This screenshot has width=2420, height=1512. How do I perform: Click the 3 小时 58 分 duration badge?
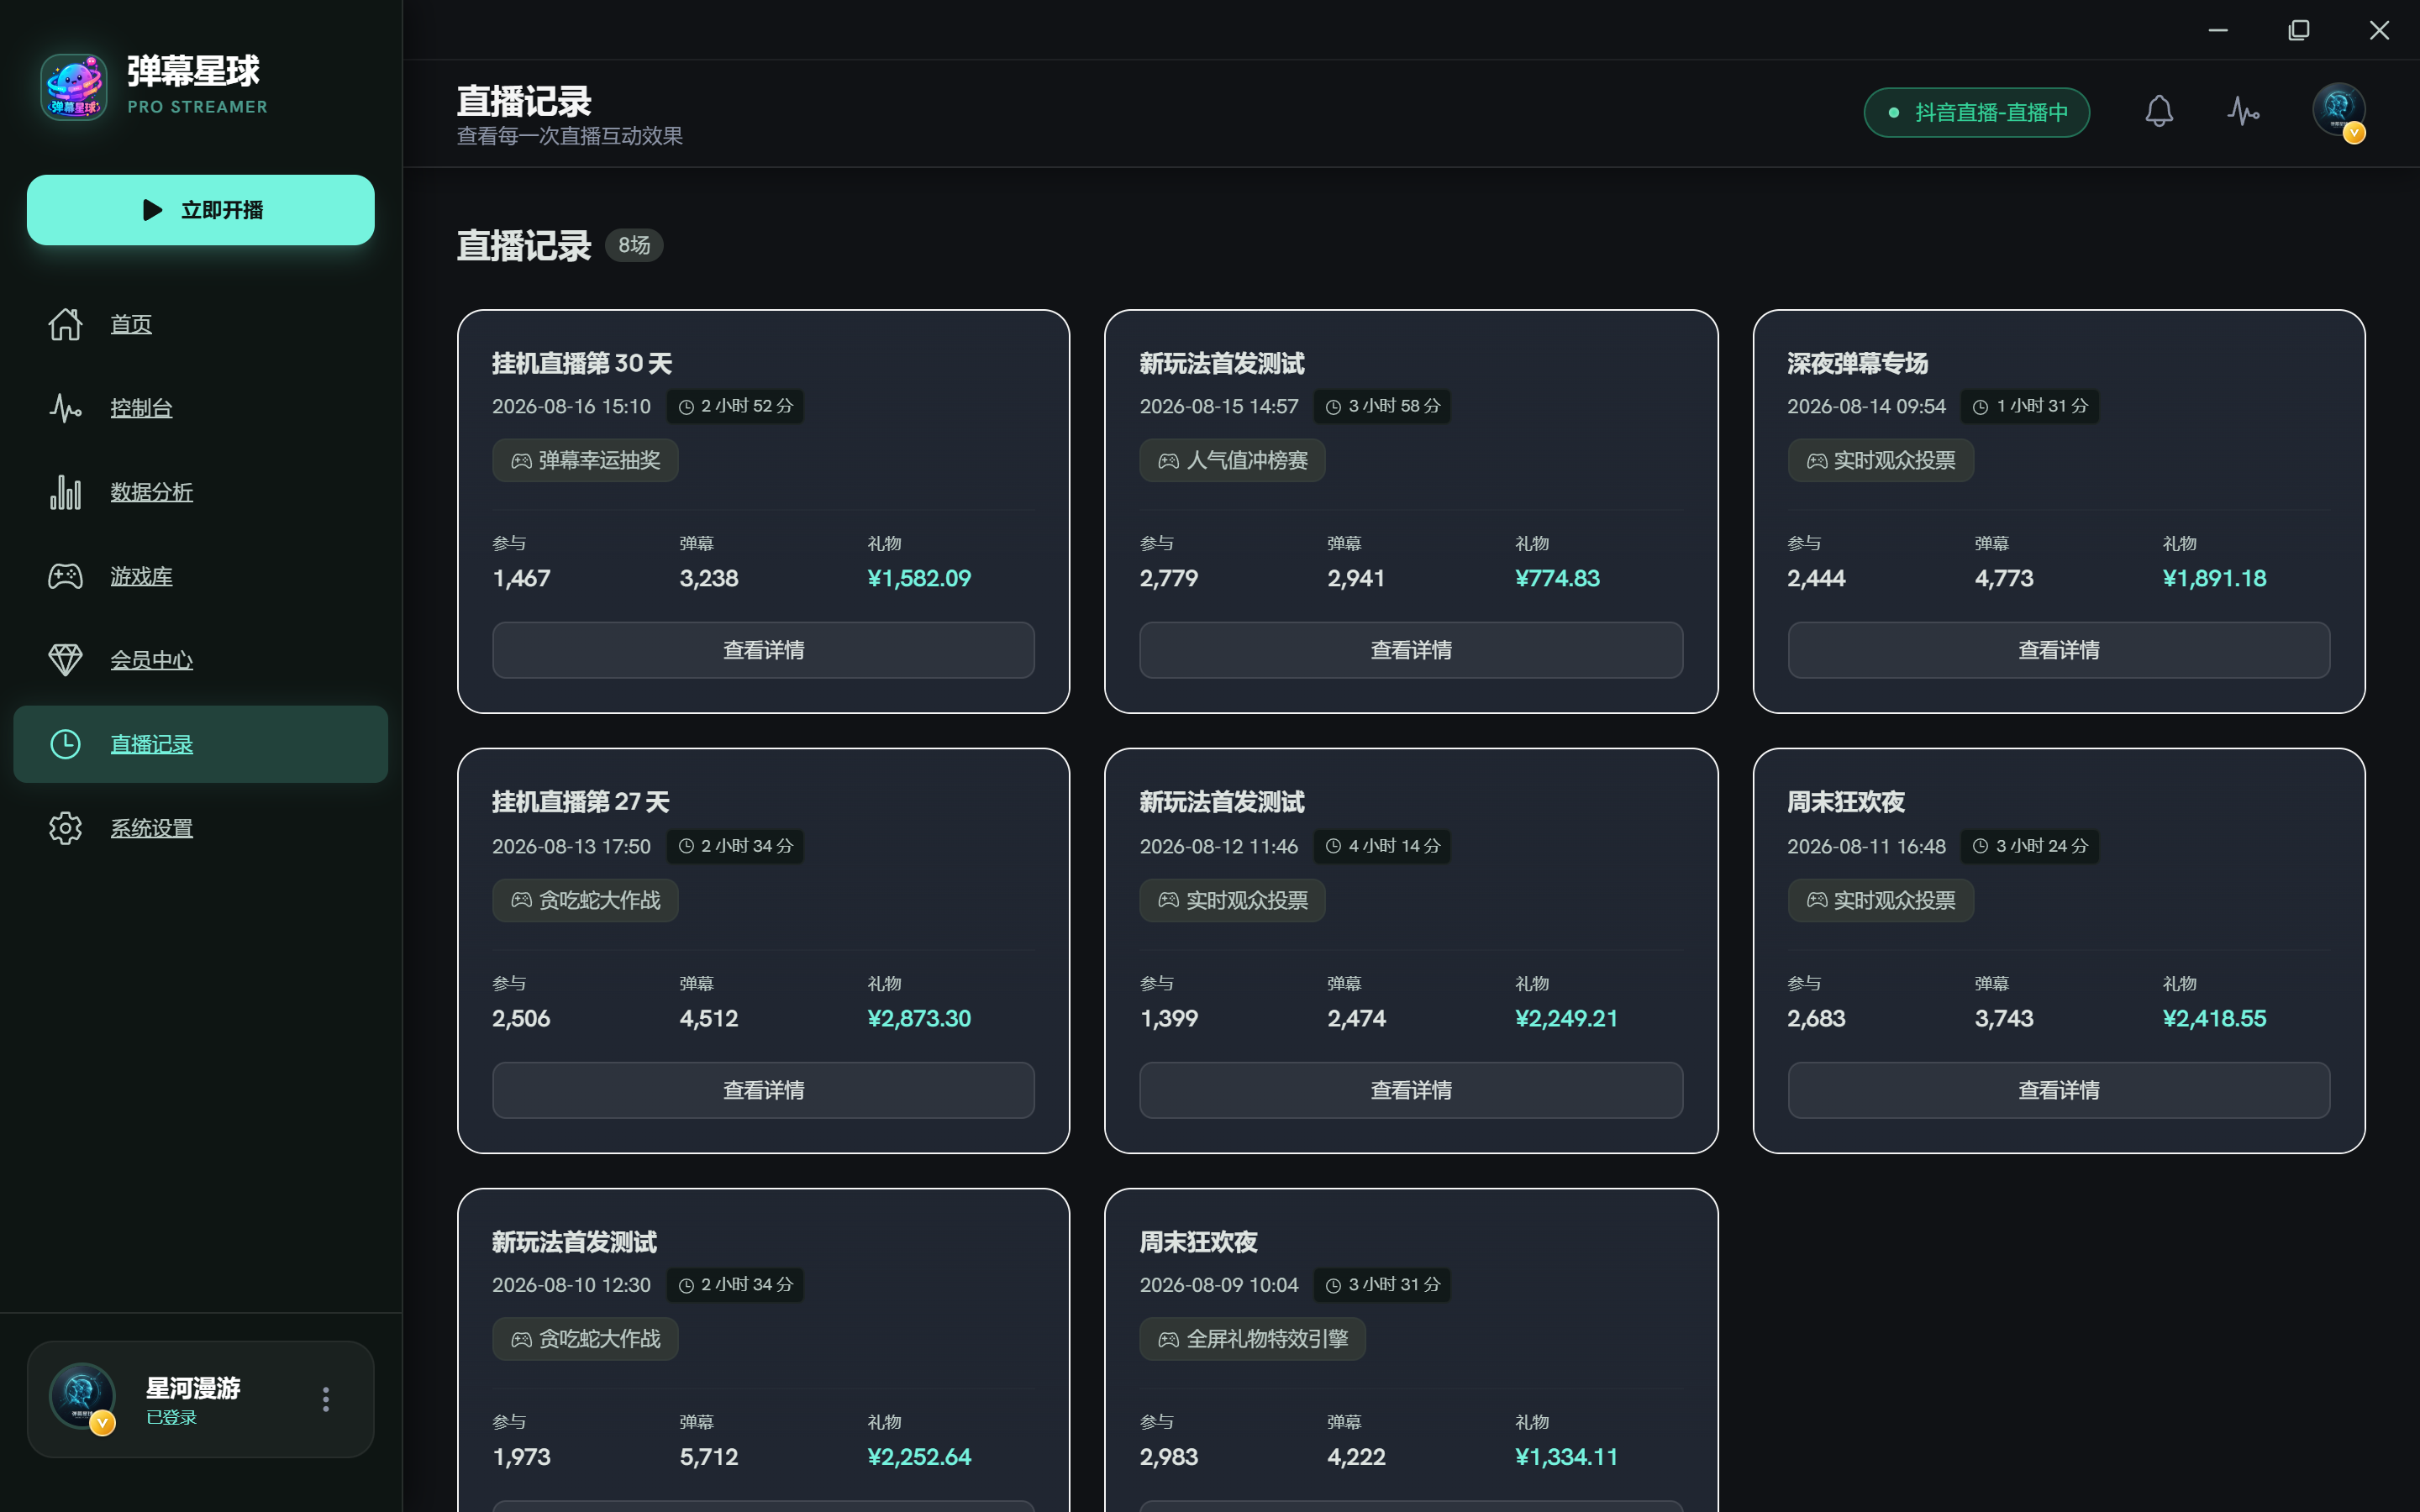[x=1382, y=406]
